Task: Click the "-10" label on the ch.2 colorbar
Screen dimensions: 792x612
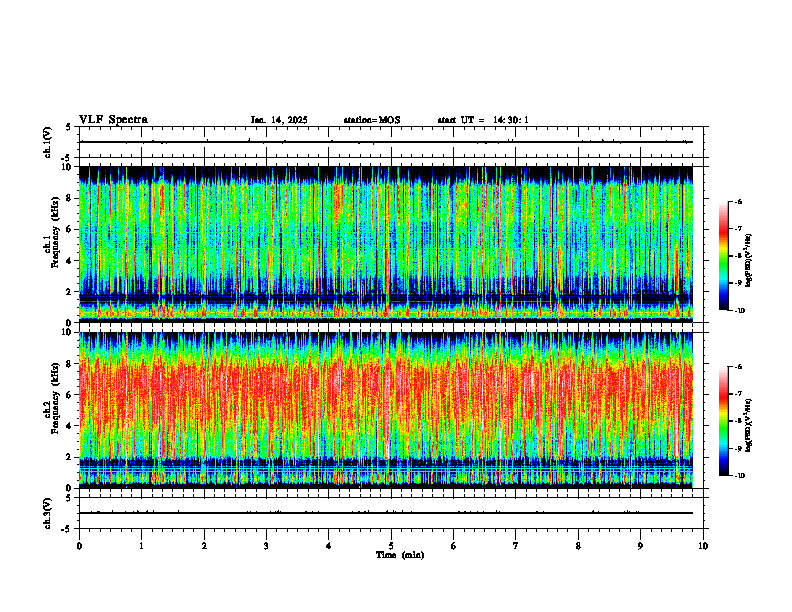Action: pyautogui.click(x=739, y=476)
